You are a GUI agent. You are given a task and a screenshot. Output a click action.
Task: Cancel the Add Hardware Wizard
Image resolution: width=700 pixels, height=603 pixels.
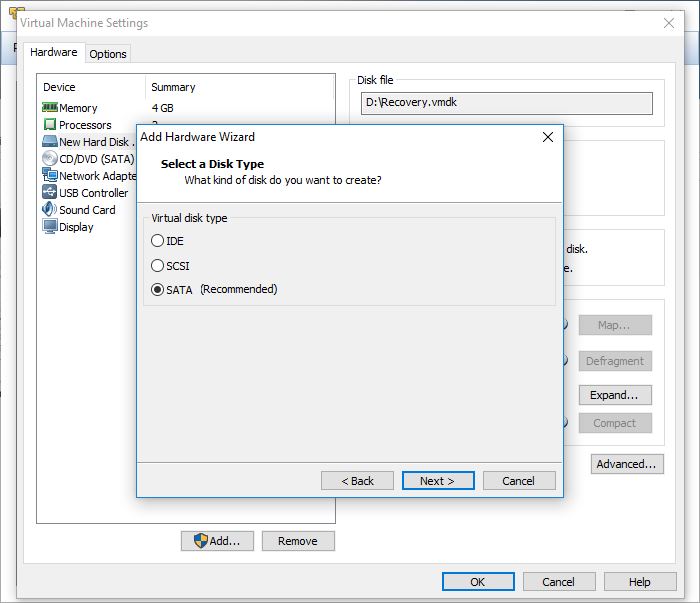[519, 481]
